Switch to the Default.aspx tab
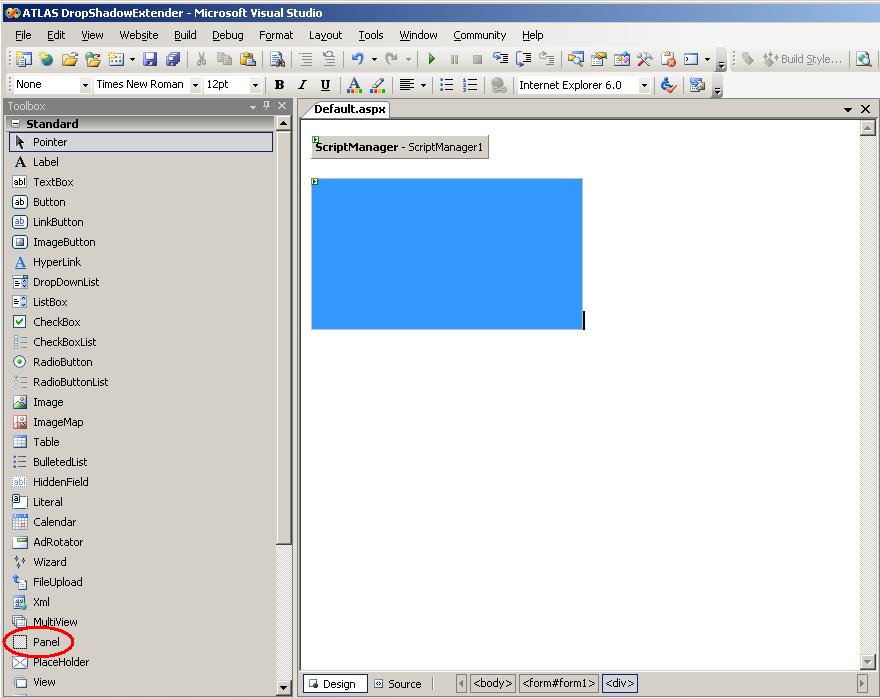The image size is (880, 698). pos(349,109)
